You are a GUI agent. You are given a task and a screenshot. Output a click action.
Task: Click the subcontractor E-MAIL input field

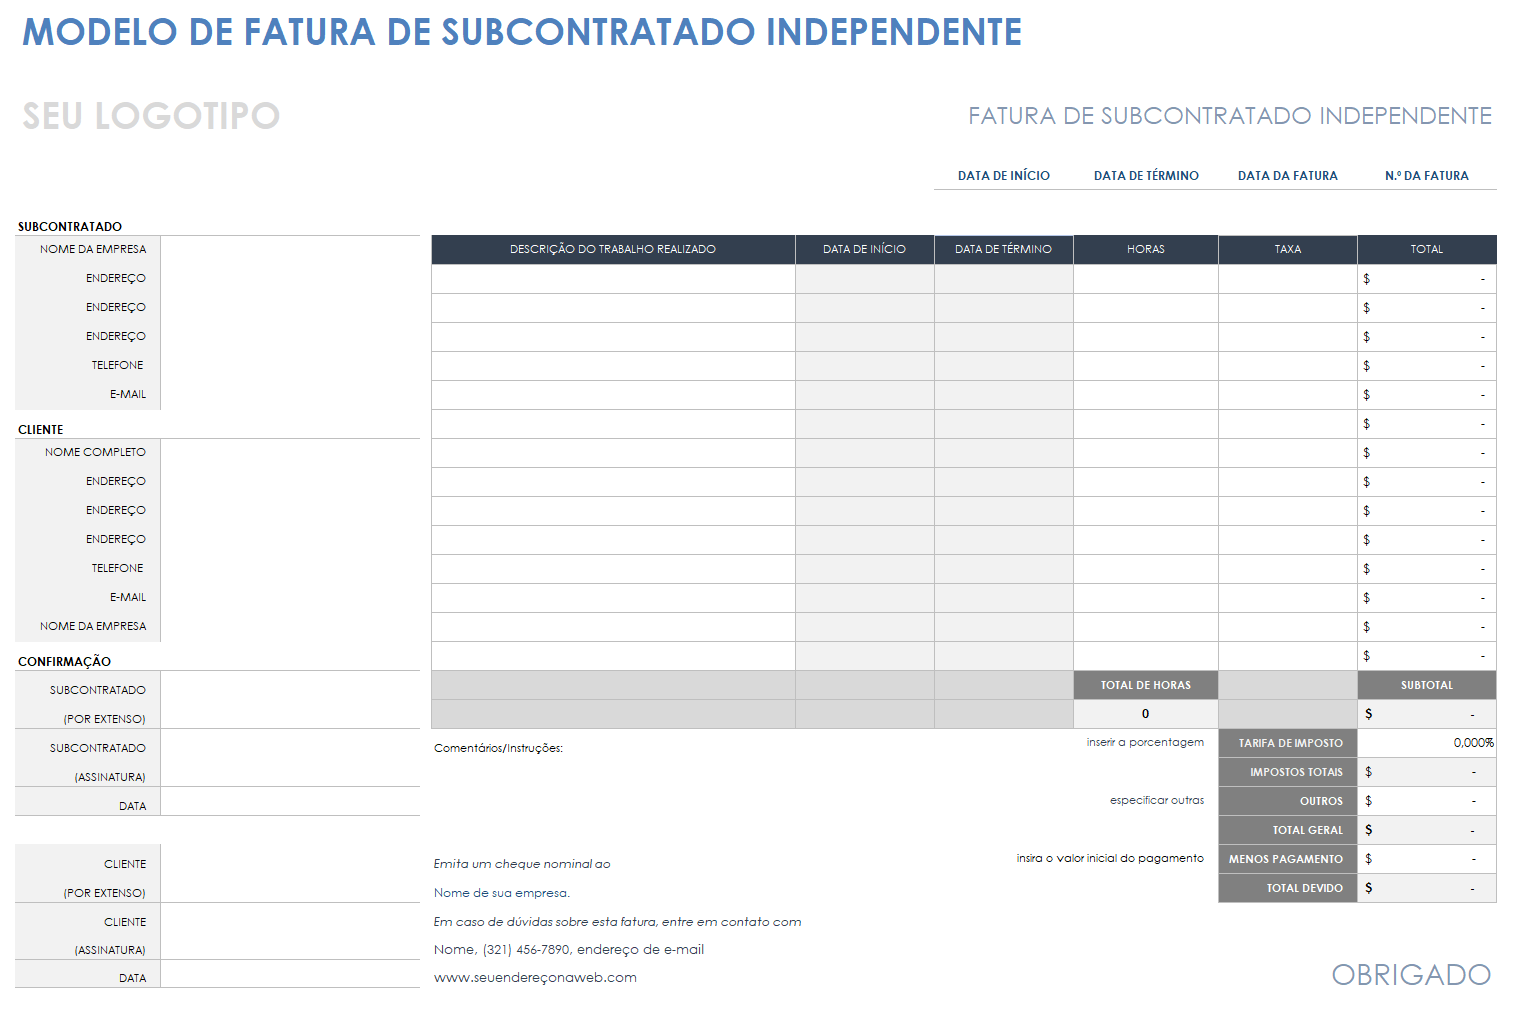click(x=290, y=395)
